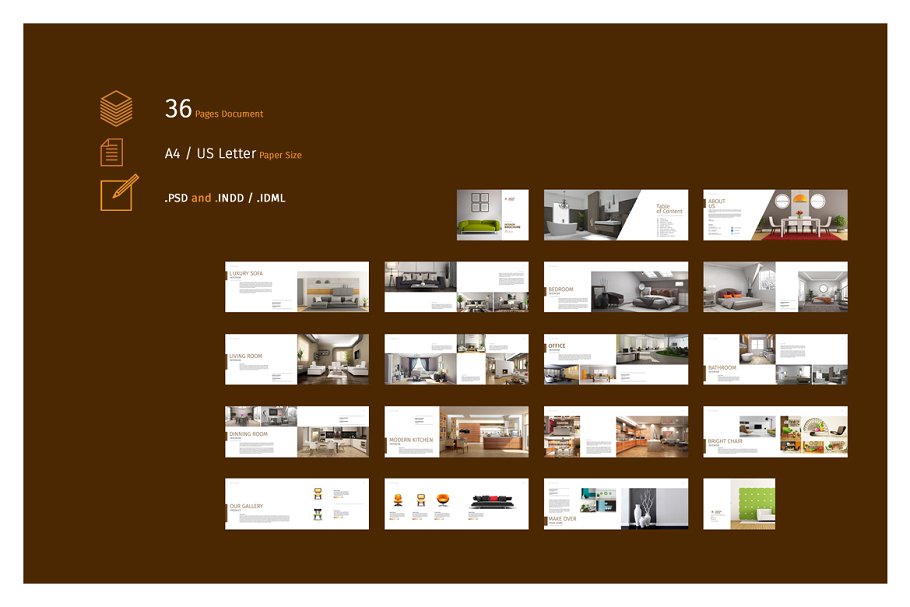The width and height of the screenshot is (910, 607).
Task: Select the Bathroom spread thumbnail
Action: tap(775, 359)
